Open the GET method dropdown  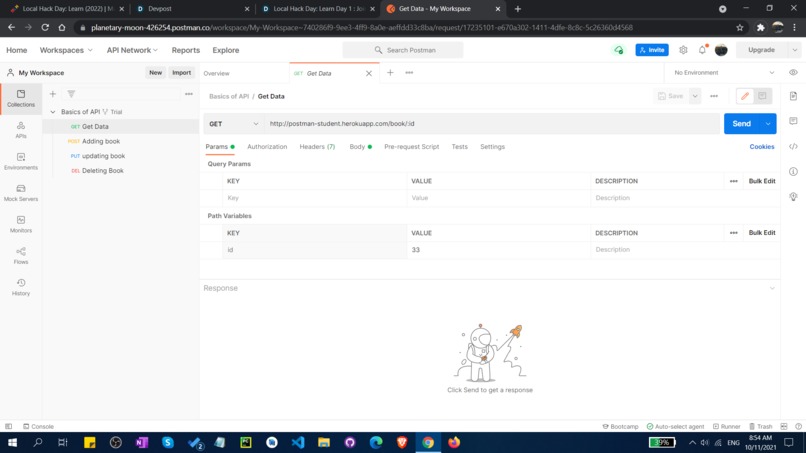tap(234, 123)
